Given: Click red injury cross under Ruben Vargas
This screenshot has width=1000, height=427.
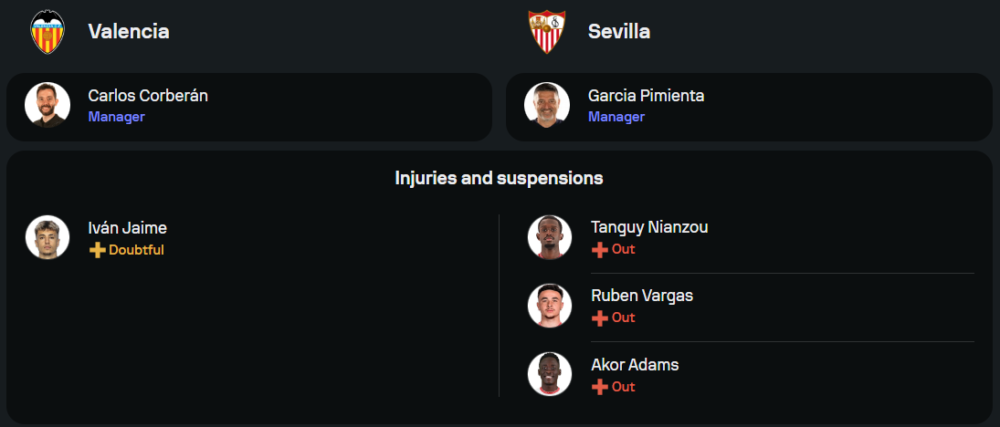Looking at the screenshot, I should 600,318.
